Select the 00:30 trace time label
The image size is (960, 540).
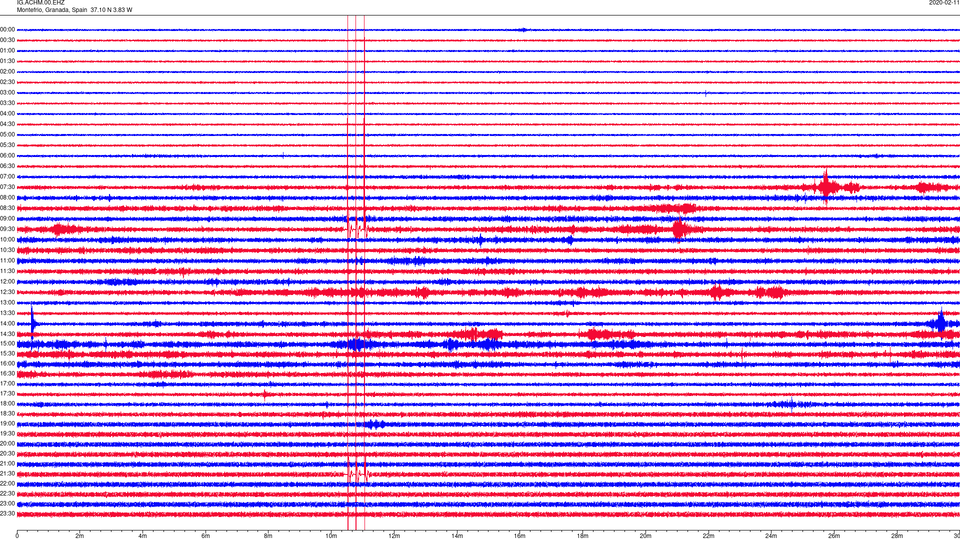point(8,40)
